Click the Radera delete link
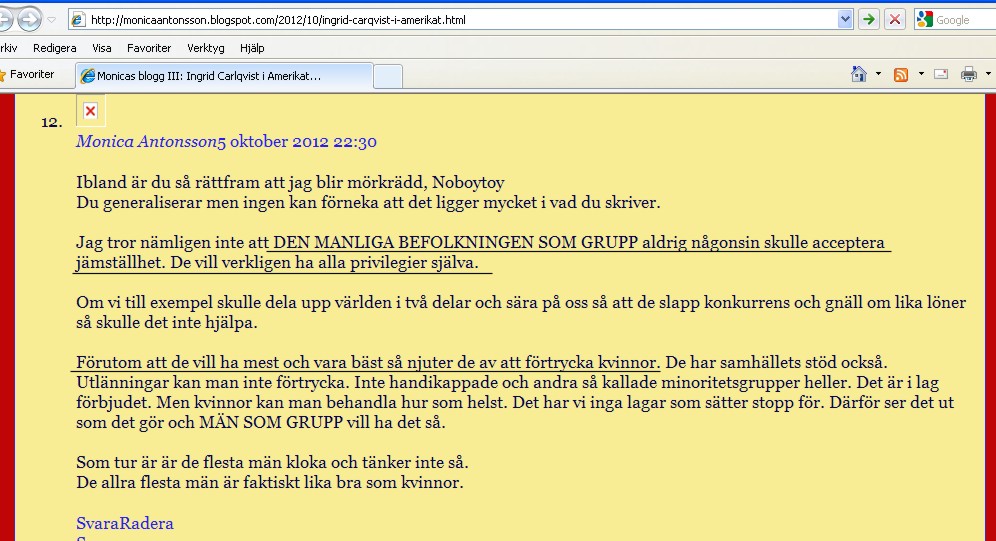This screenshot has width=996, height=541. click(145, 523)
